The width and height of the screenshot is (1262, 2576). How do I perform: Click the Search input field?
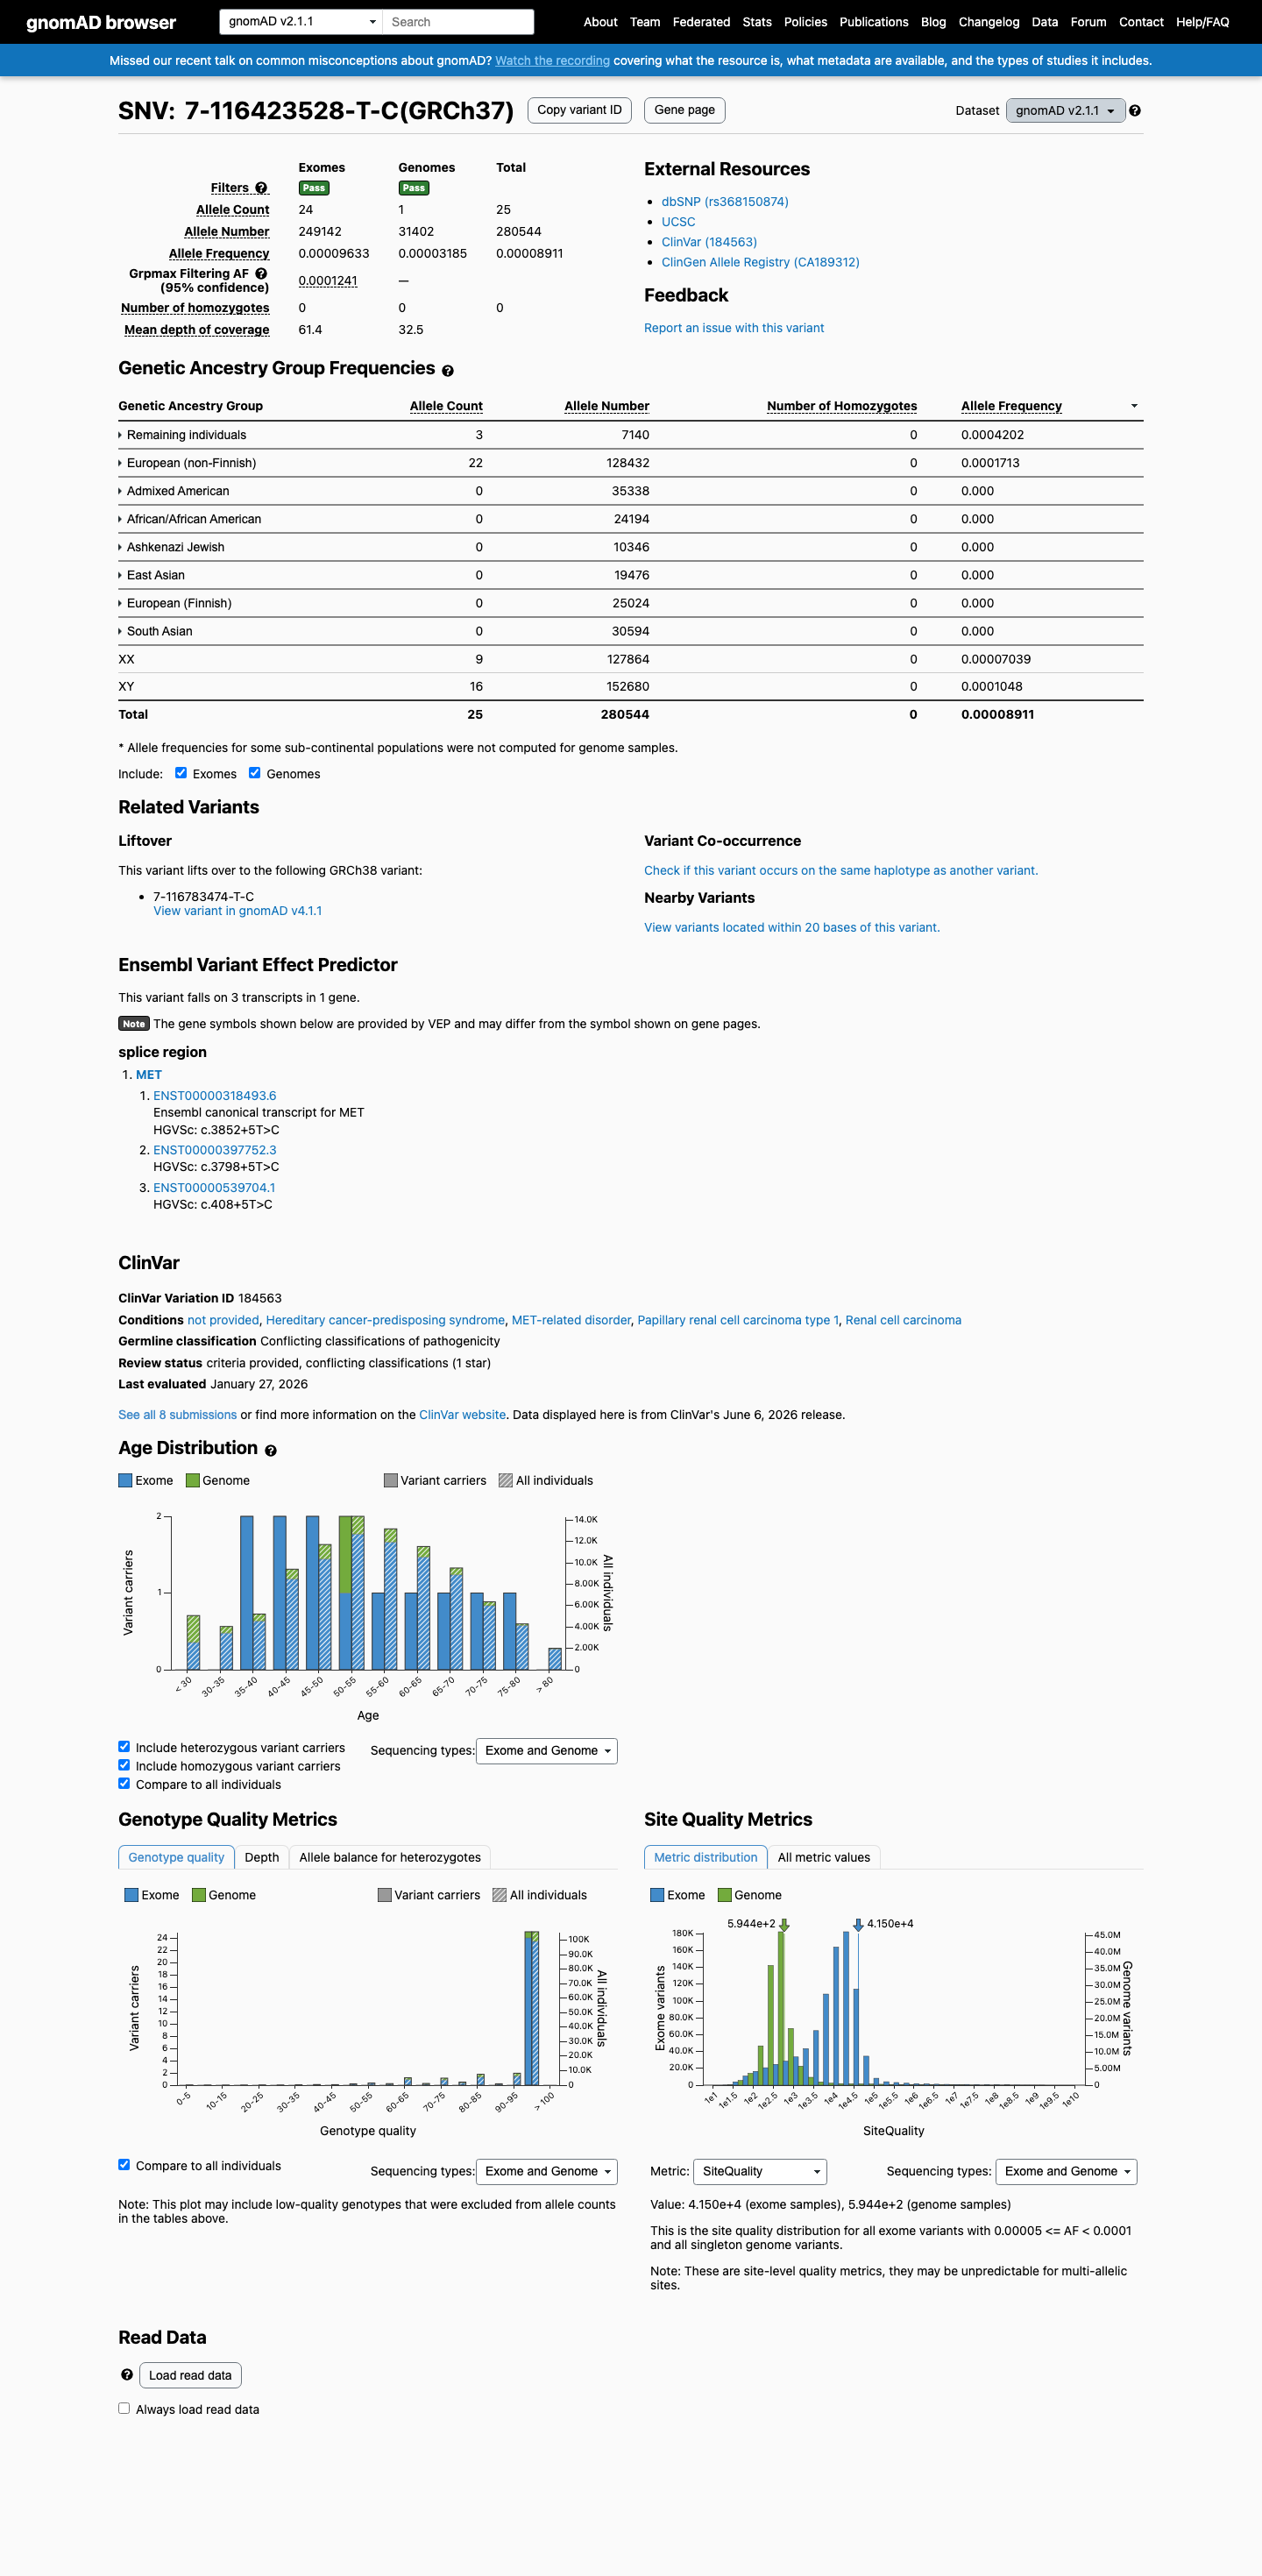[458, 22]
